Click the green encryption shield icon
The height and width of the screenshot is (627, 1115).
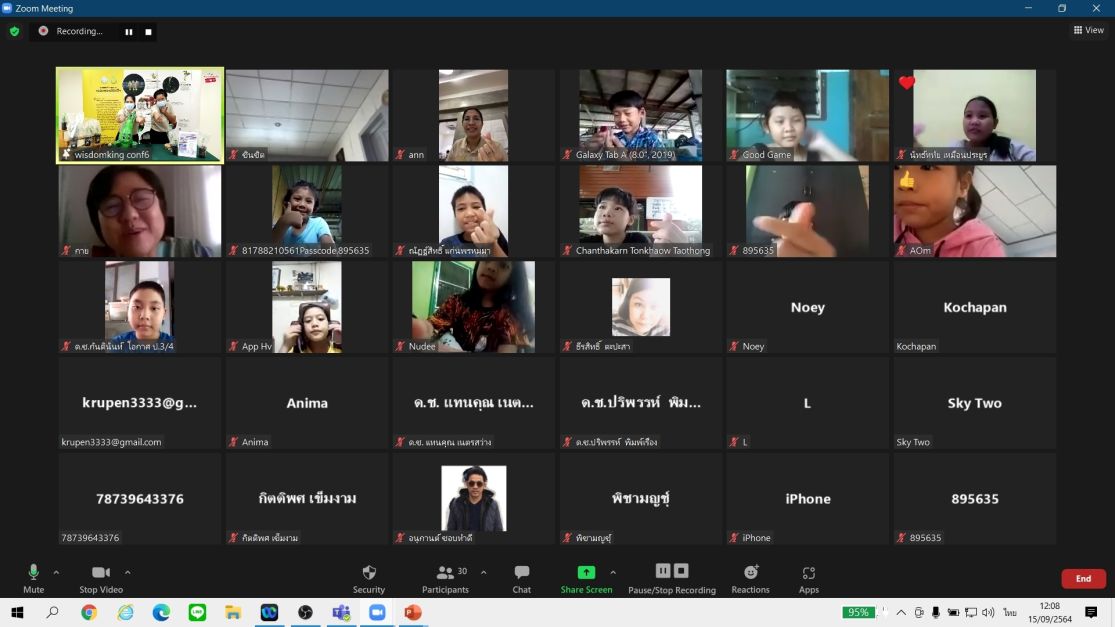tap(14, 31)
